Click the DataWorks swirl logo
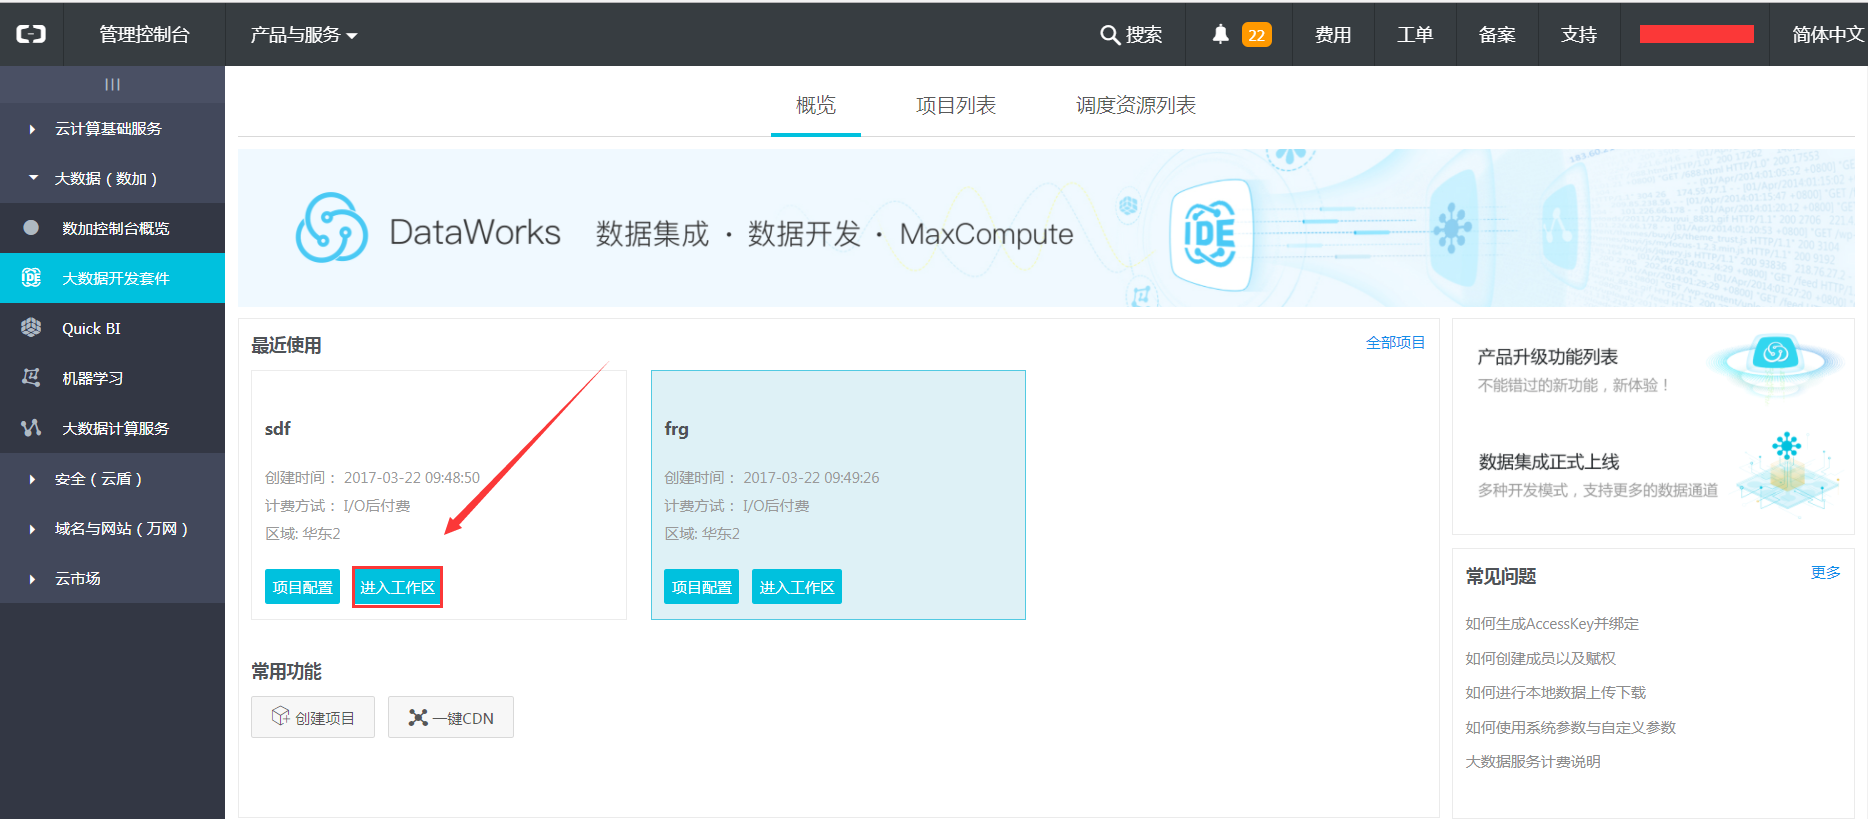1868x819 pixels. click(x=331, y=228)
